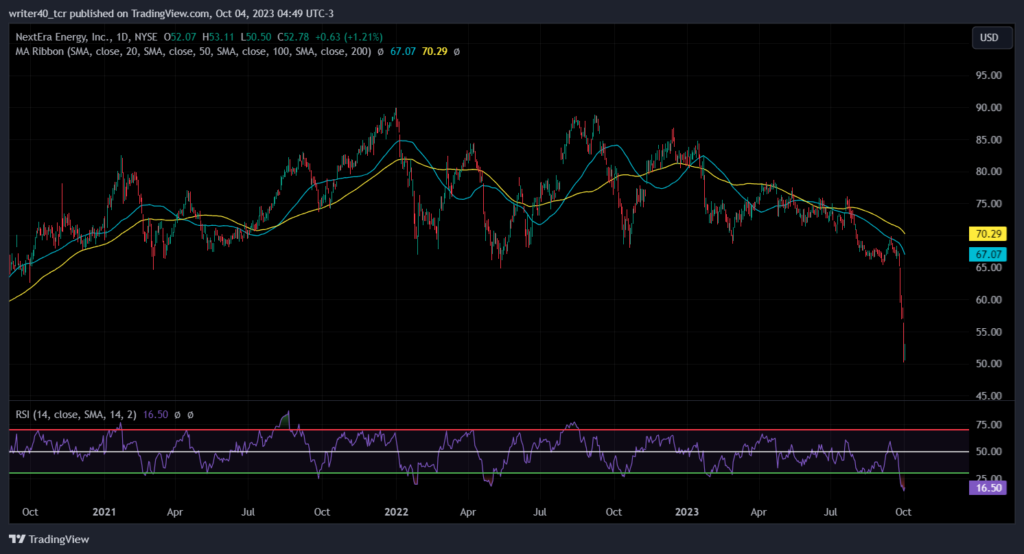Click the Oct label just before 2023
Image resolution: width=1024 pixels, height=554 pixels.
(613, 512)
